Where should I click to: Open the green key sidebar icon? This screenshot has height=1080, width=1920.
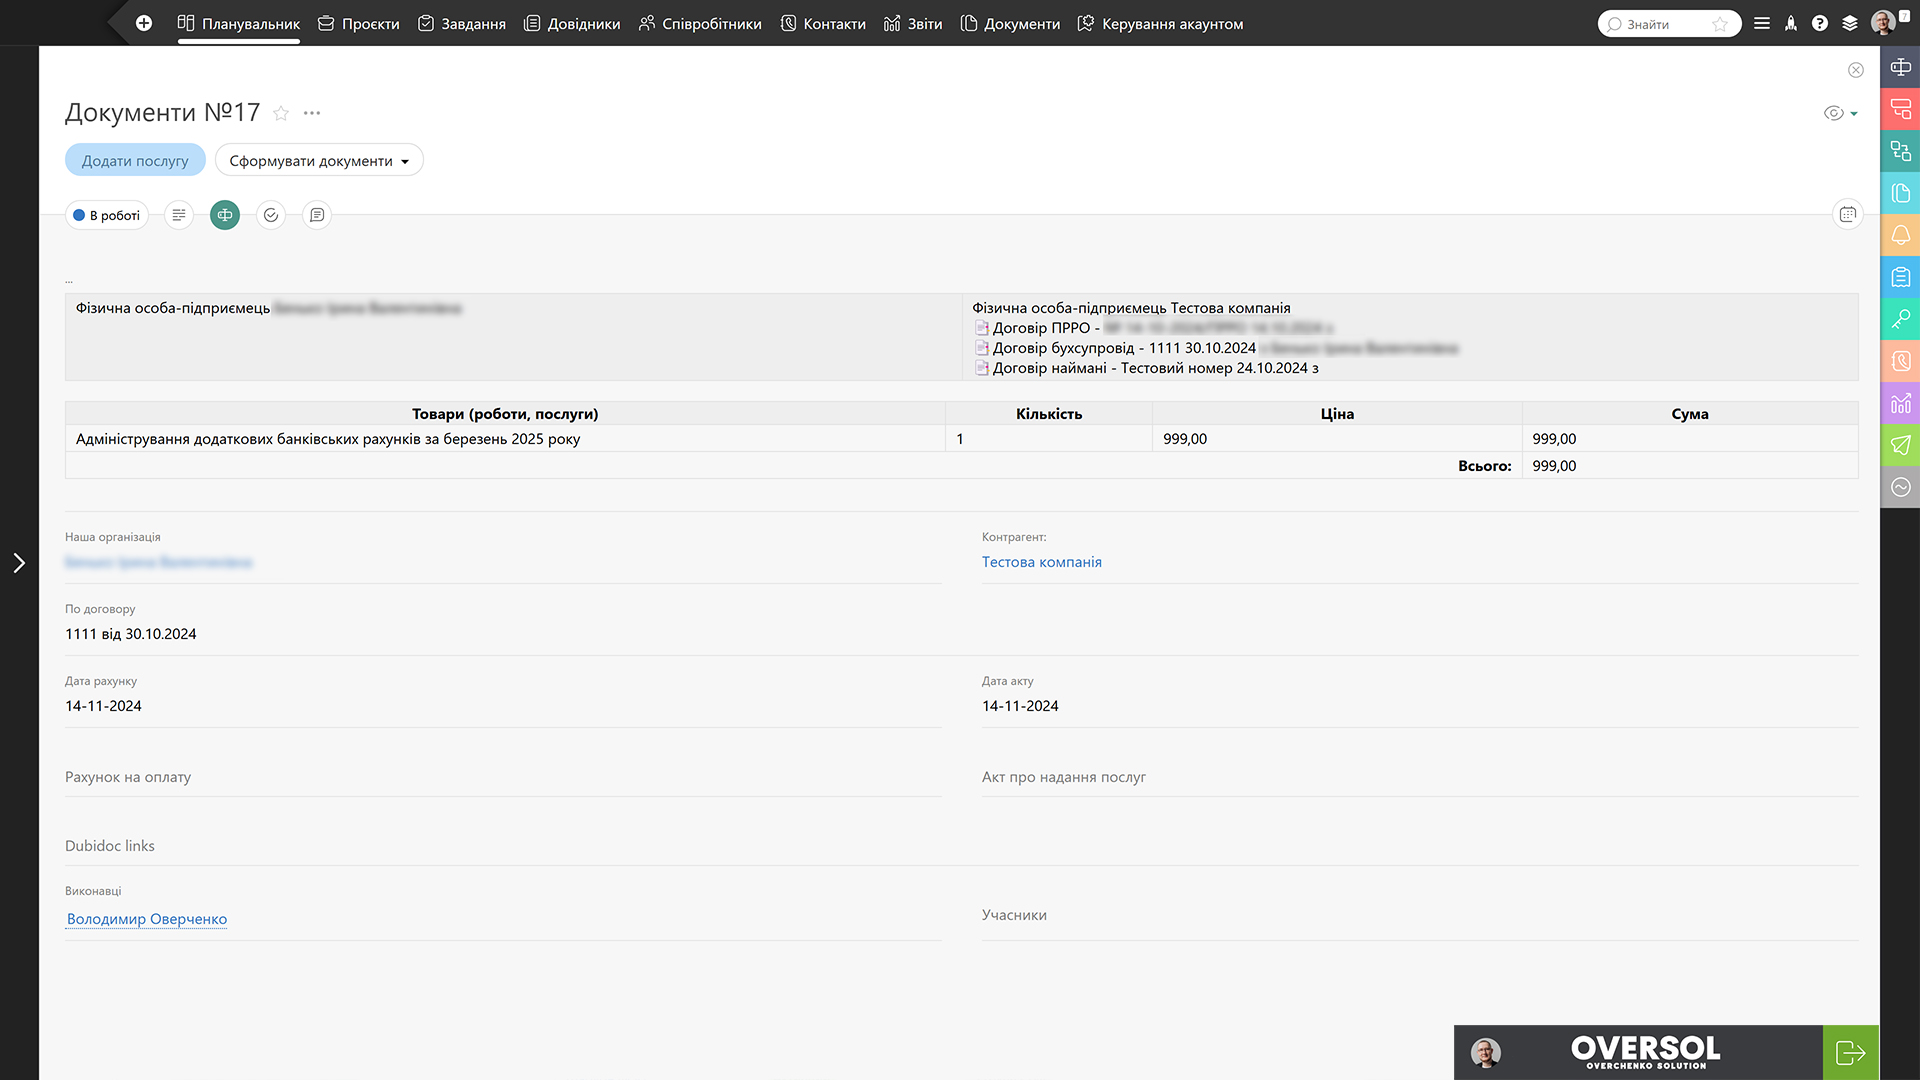1900,319
